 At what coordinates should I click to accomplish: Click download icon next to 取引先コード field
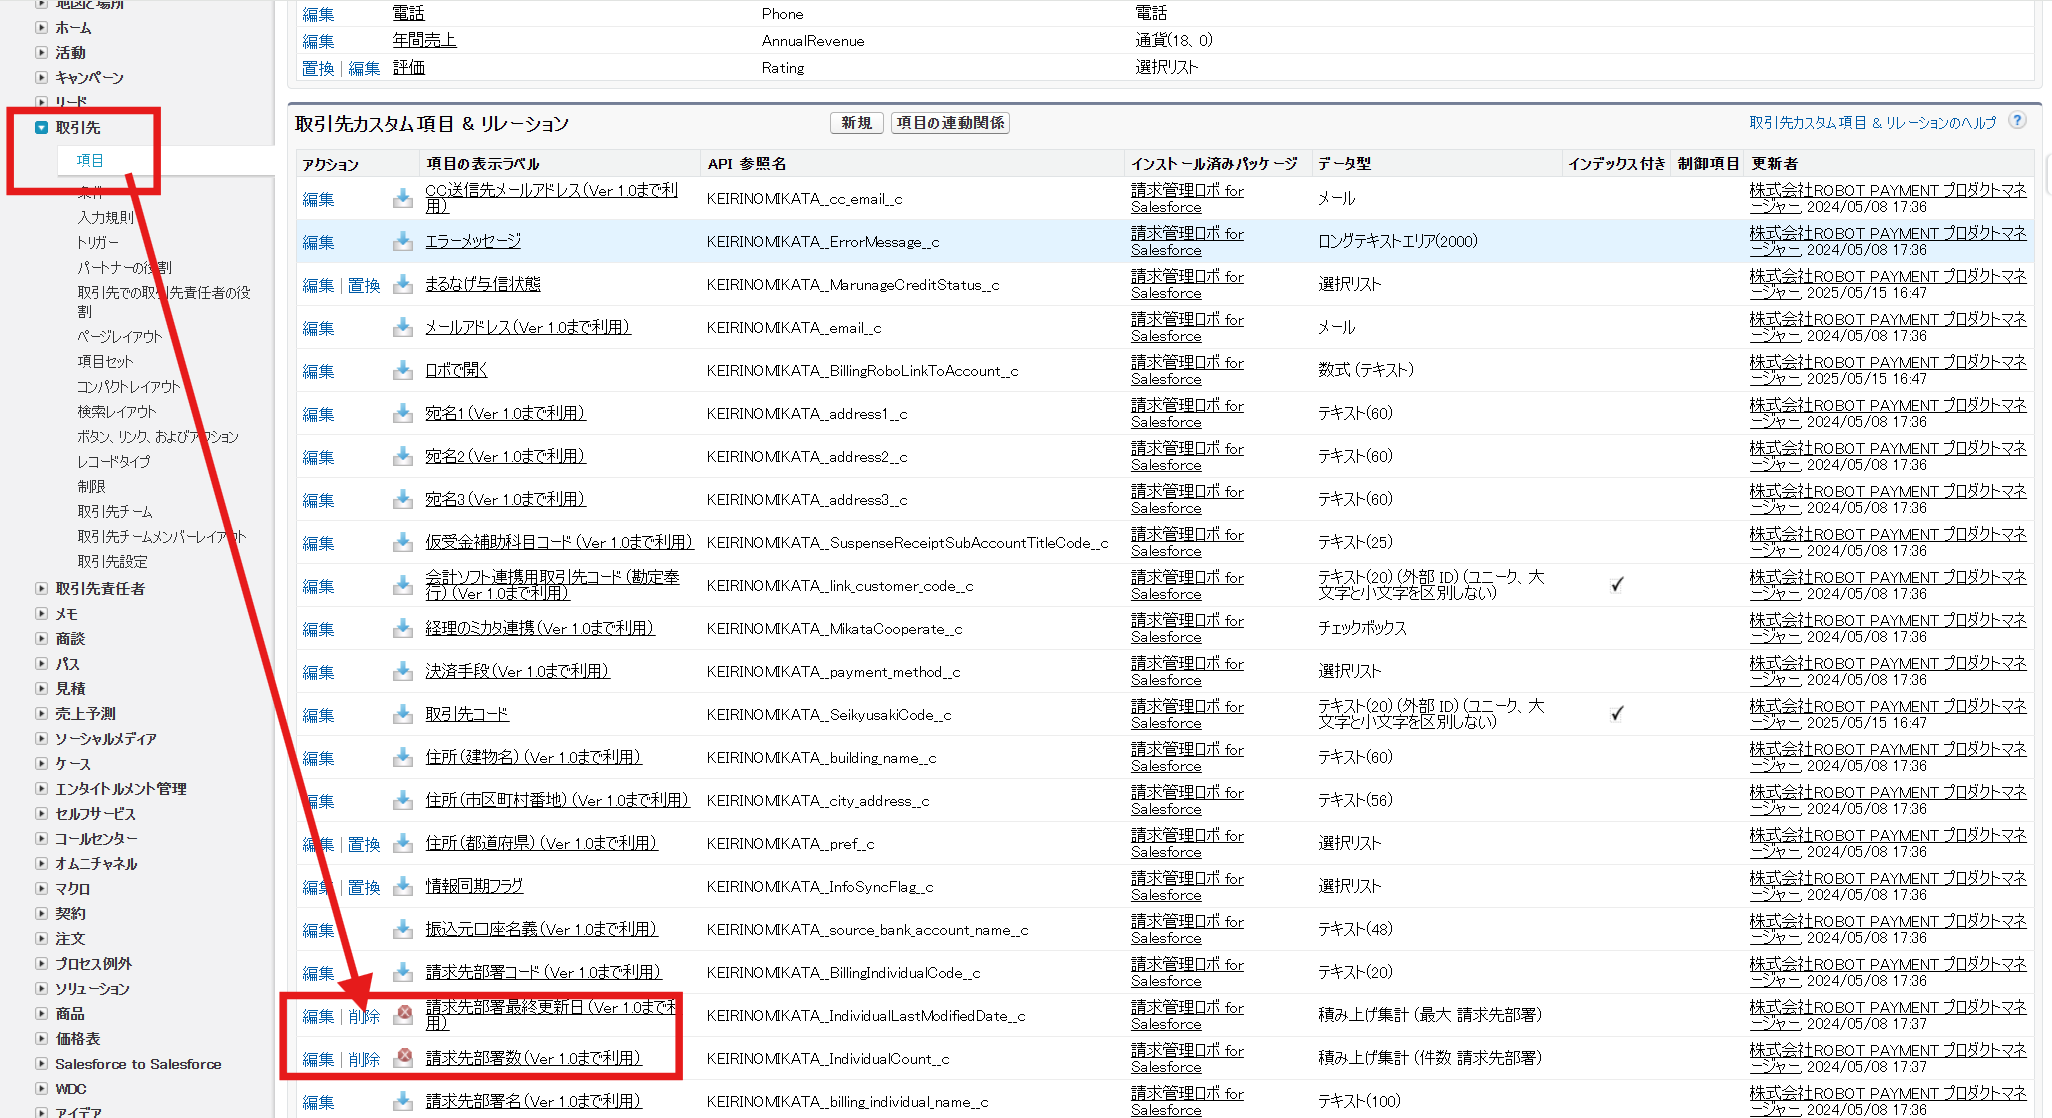click(x=403, y=715)
